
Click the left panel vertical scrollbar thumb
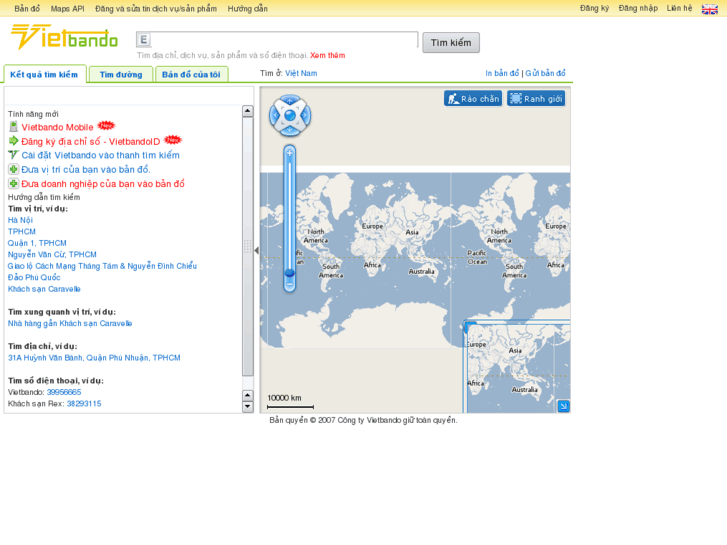248,246
